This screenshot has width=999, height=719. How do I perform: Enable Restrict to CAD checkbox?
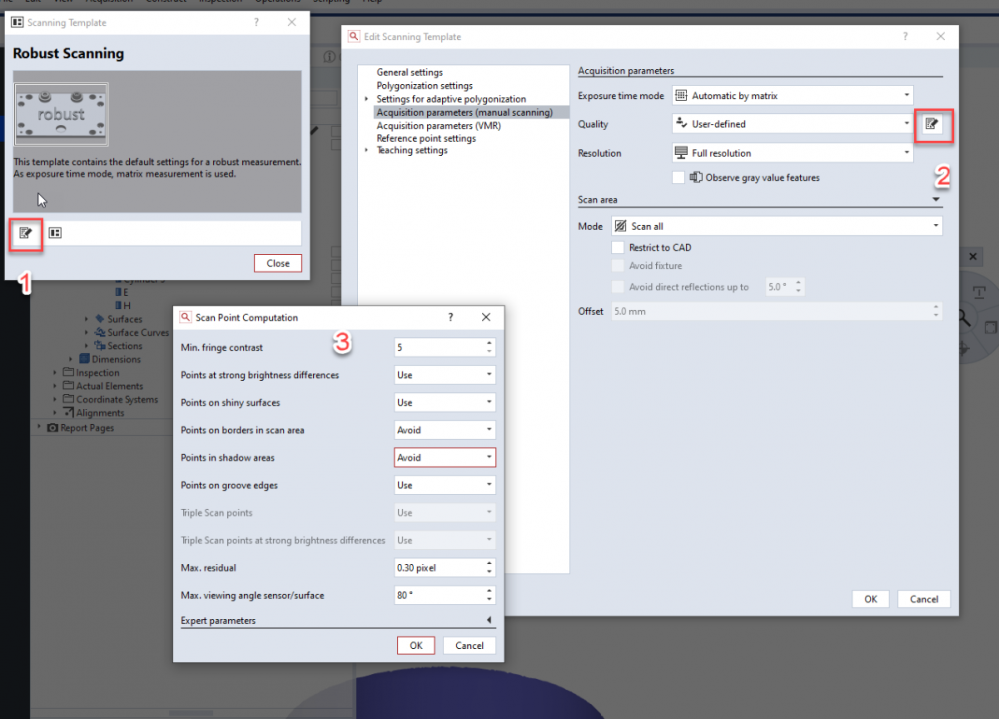point(617,247)
